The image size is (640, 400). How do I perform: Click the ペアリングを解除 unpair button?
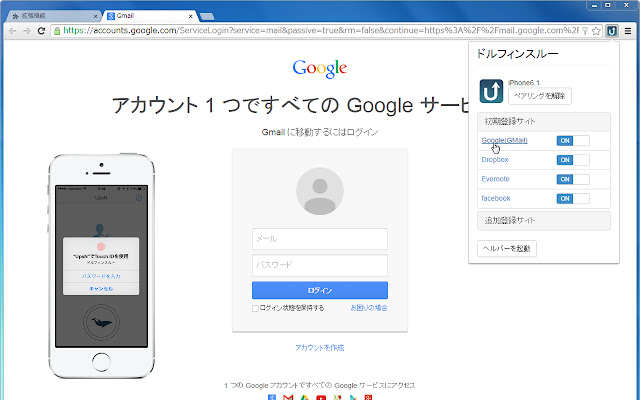tap(540, 96)
